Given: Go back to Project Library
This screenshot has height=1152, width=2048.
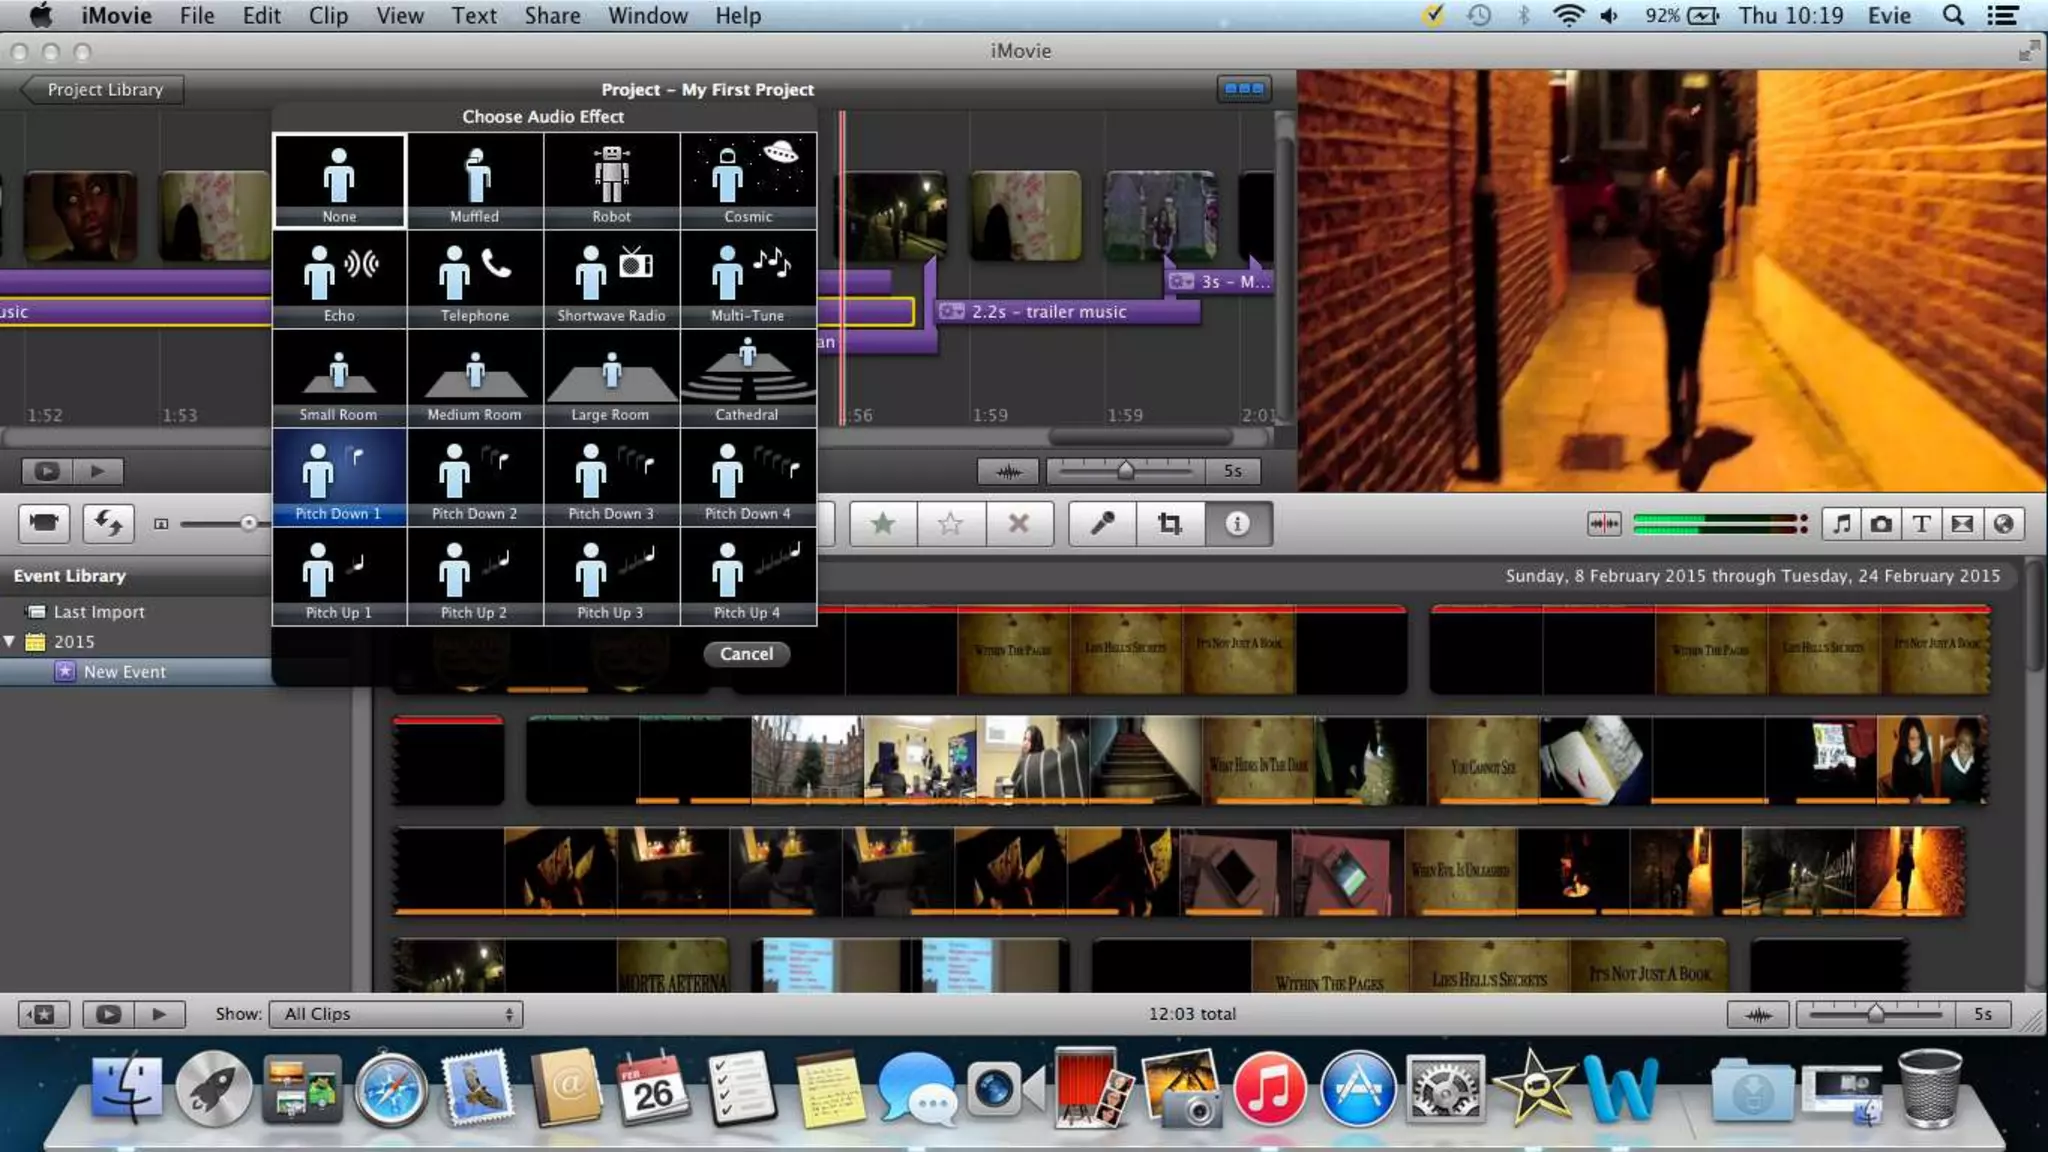Looking at the screenshot, I should click(x=103, y=90).
